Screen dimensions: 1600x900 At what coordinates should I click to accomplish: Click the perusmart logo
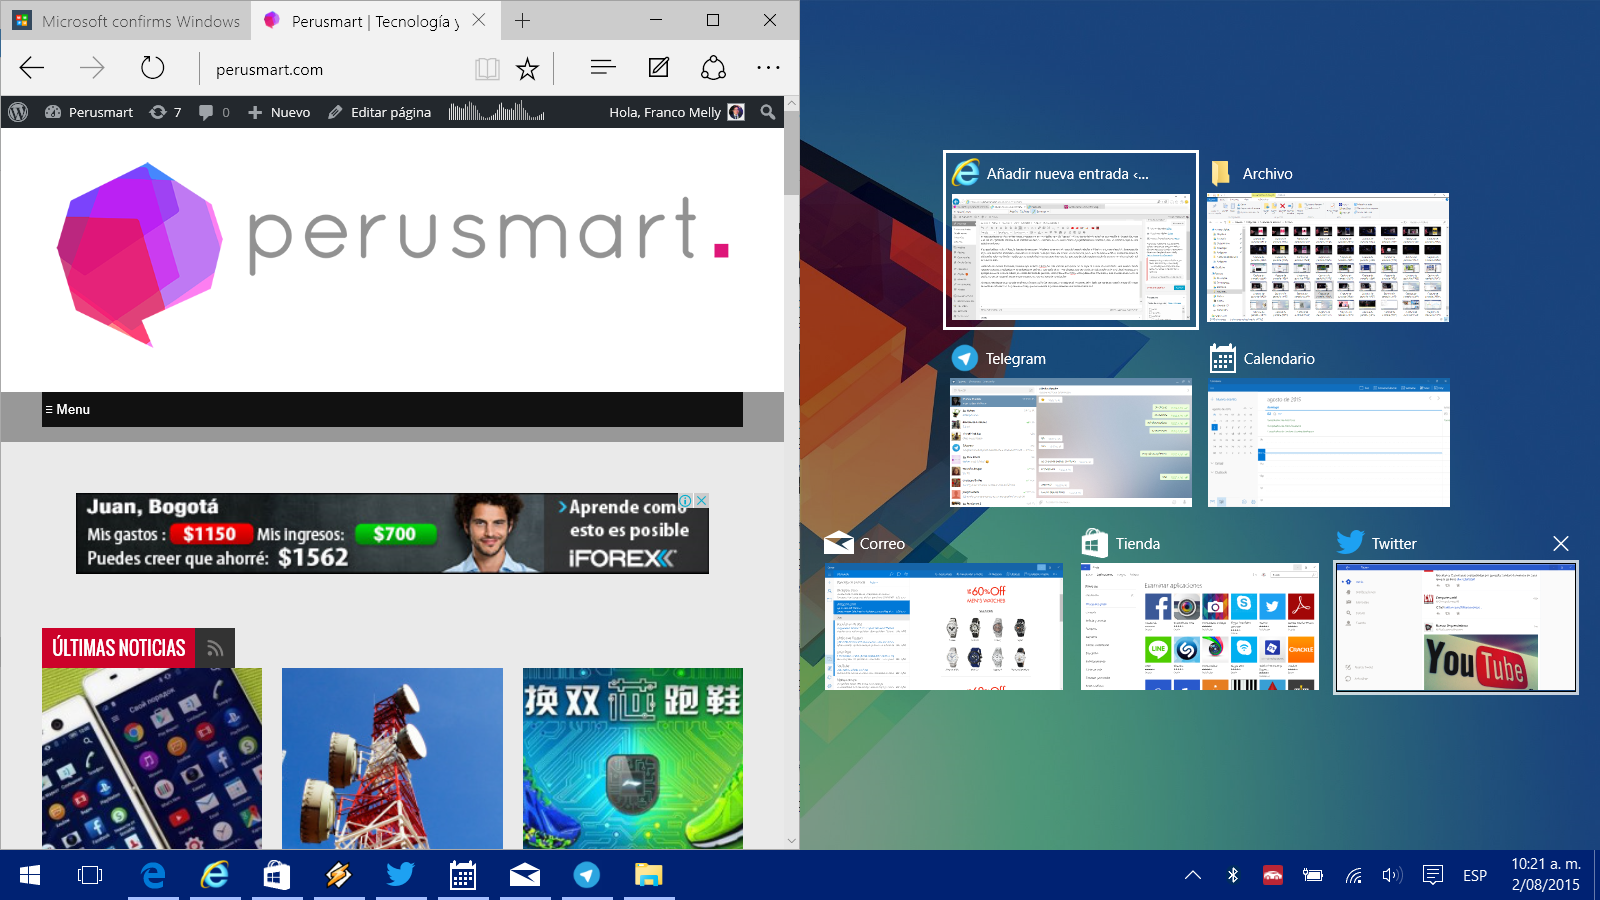[x=393, y=252]
